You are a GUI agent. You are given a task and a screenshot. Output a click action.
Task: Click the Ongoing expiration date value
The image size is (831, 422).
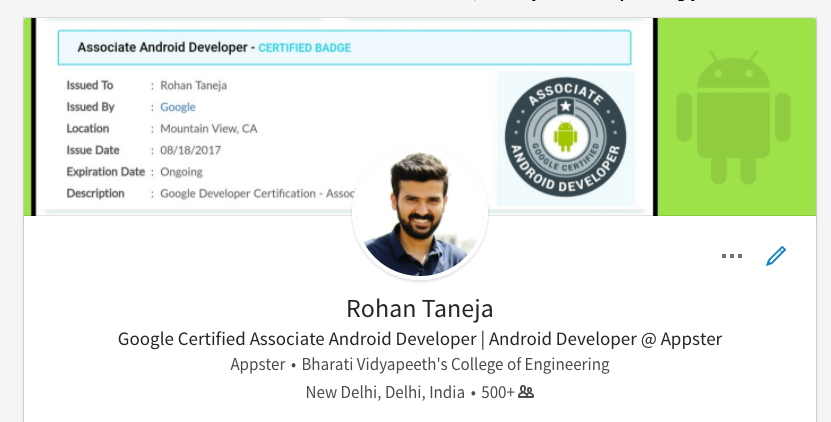point(181,172)
